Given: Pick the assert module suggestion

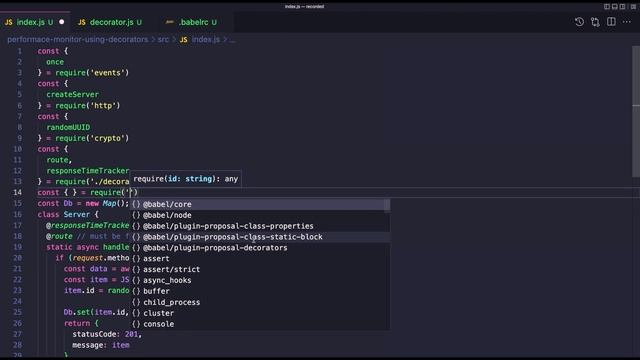Looking at the screenshot, I should point(260,258).
